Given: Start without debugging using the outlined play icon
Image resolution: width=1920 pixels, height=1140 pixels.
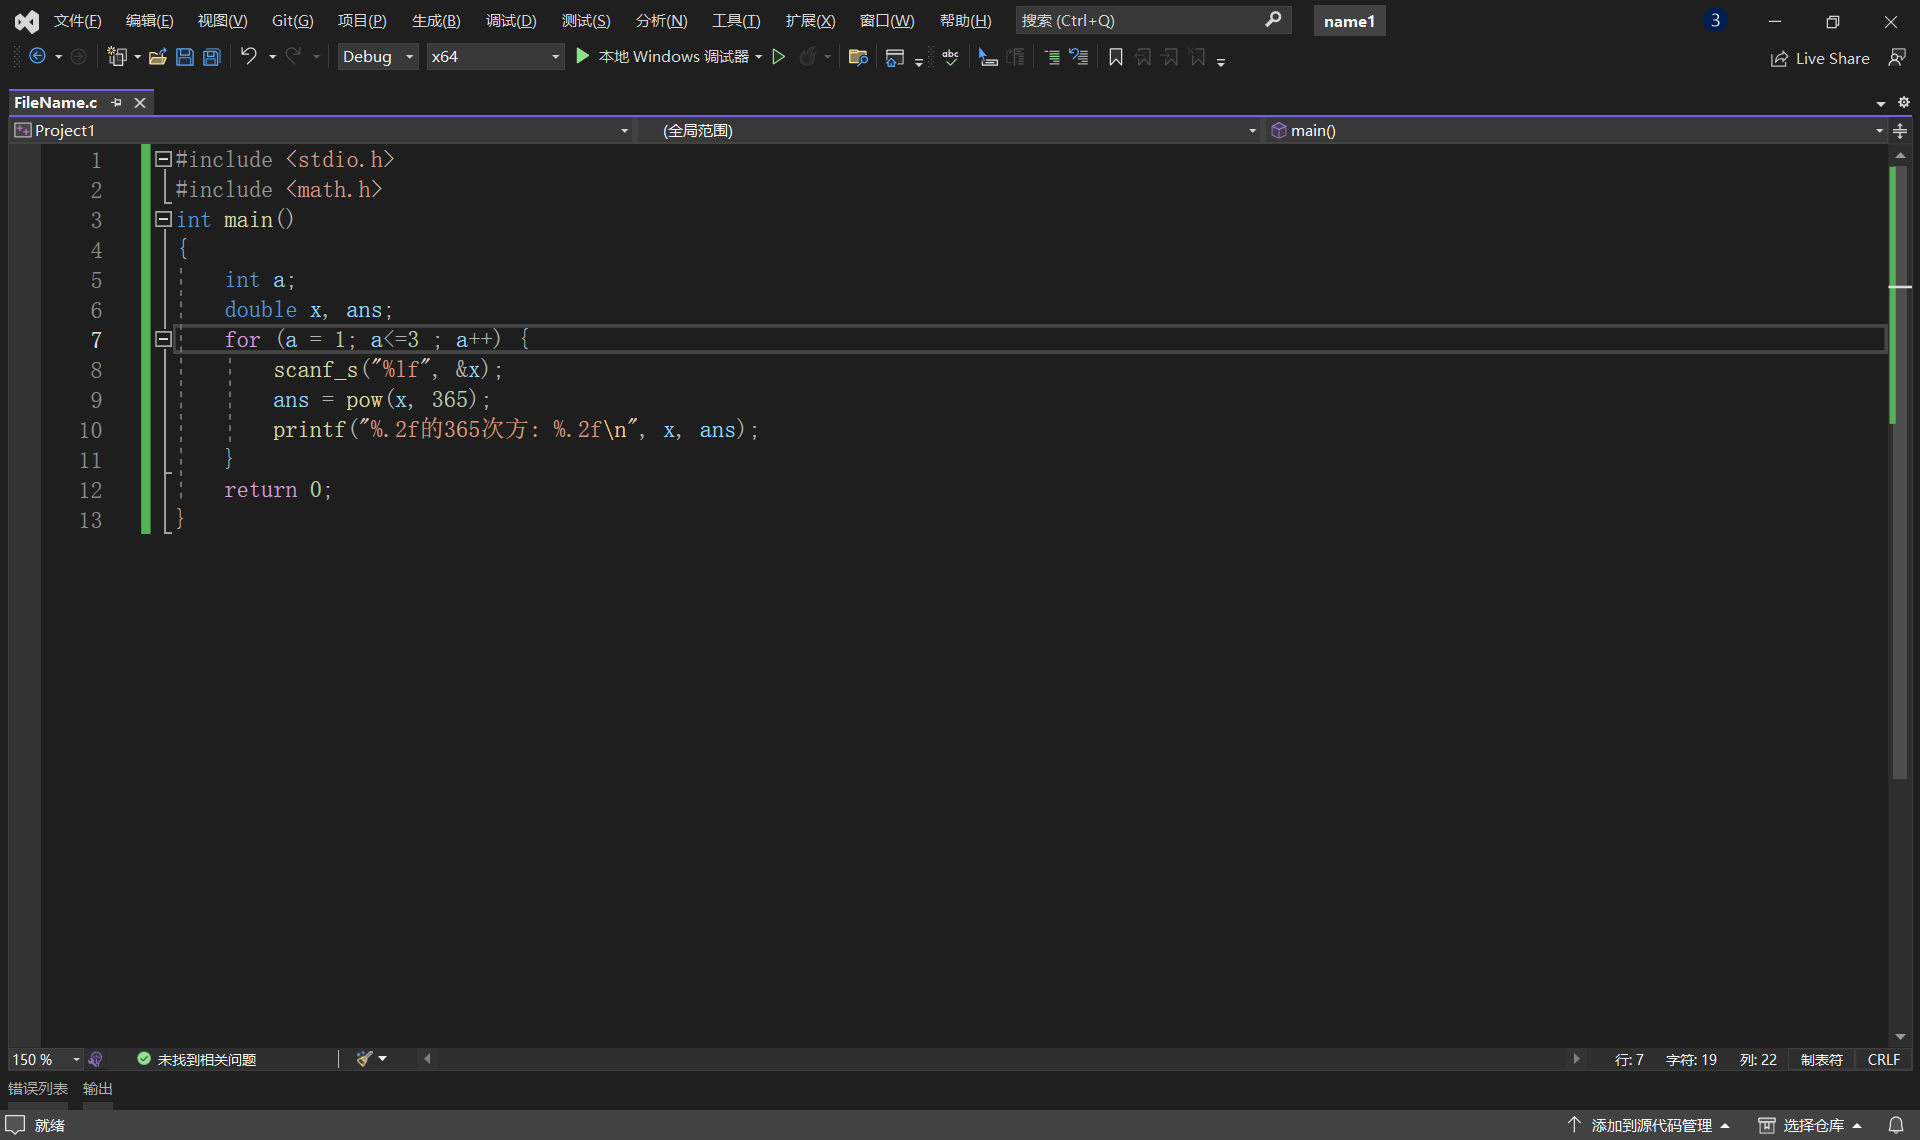Looking at the screenshot, I should (x=779, y=57).
